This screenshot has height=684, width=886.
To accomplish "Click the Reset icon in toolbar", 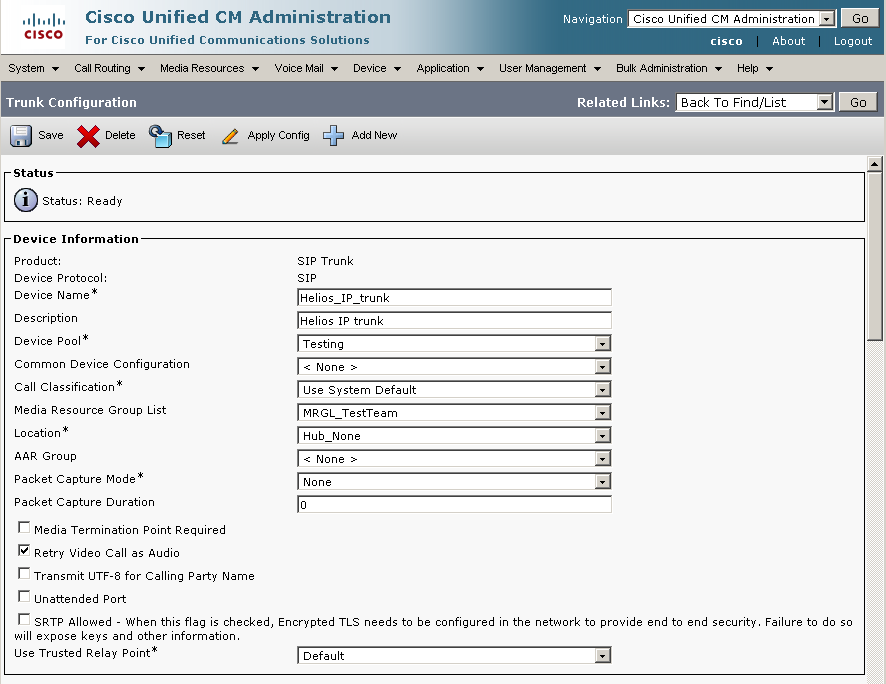I will click(160, 136).
